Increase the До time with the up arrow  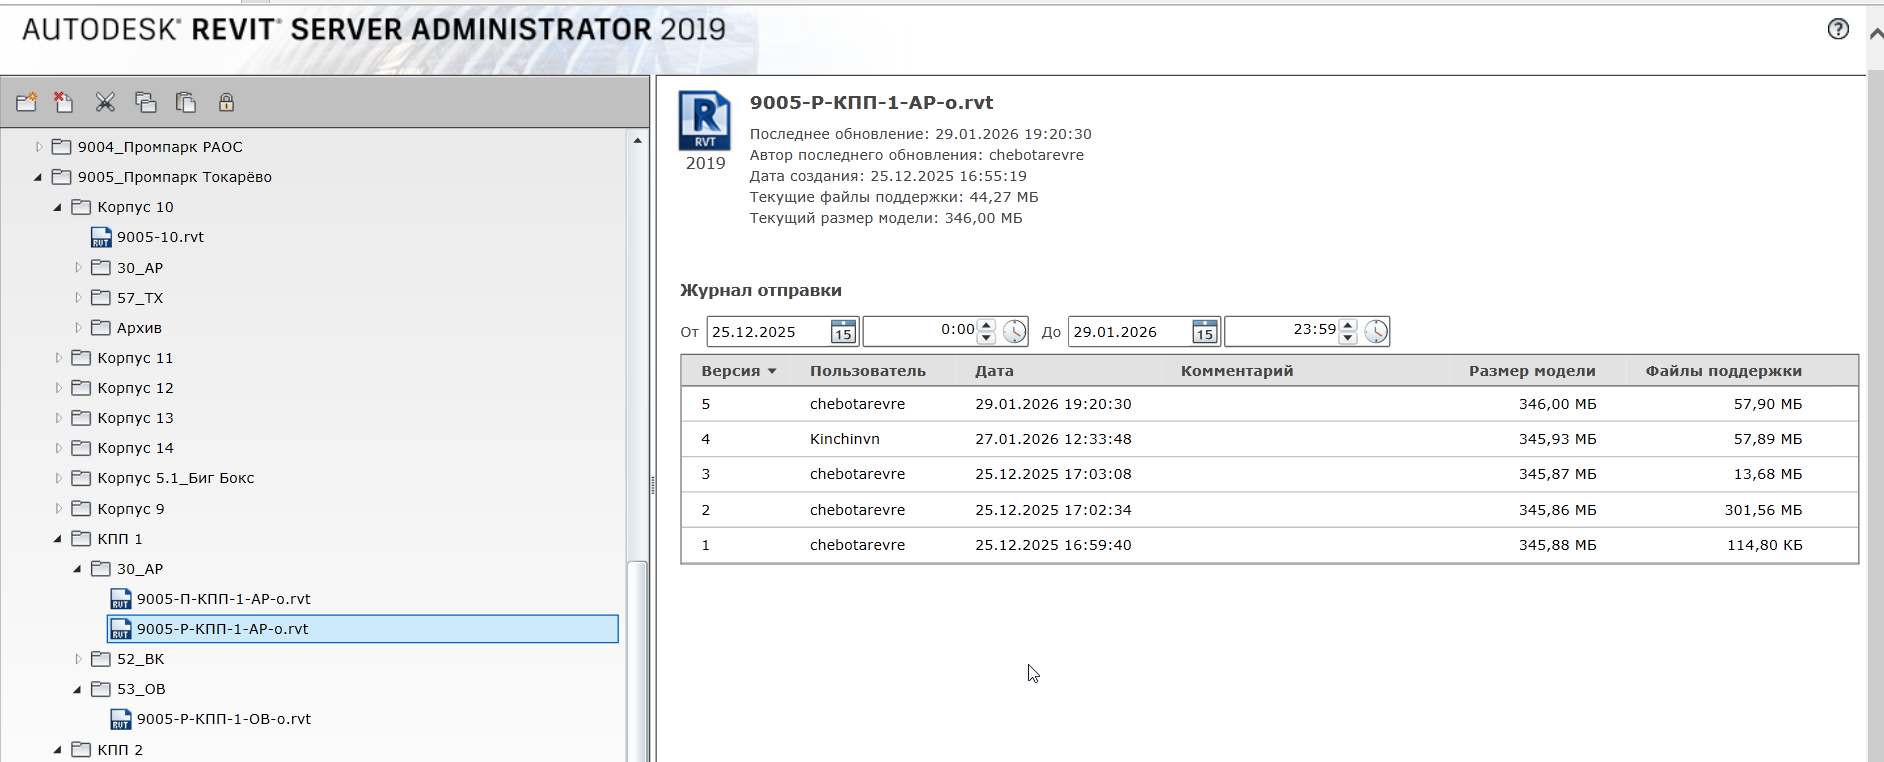1349,325
